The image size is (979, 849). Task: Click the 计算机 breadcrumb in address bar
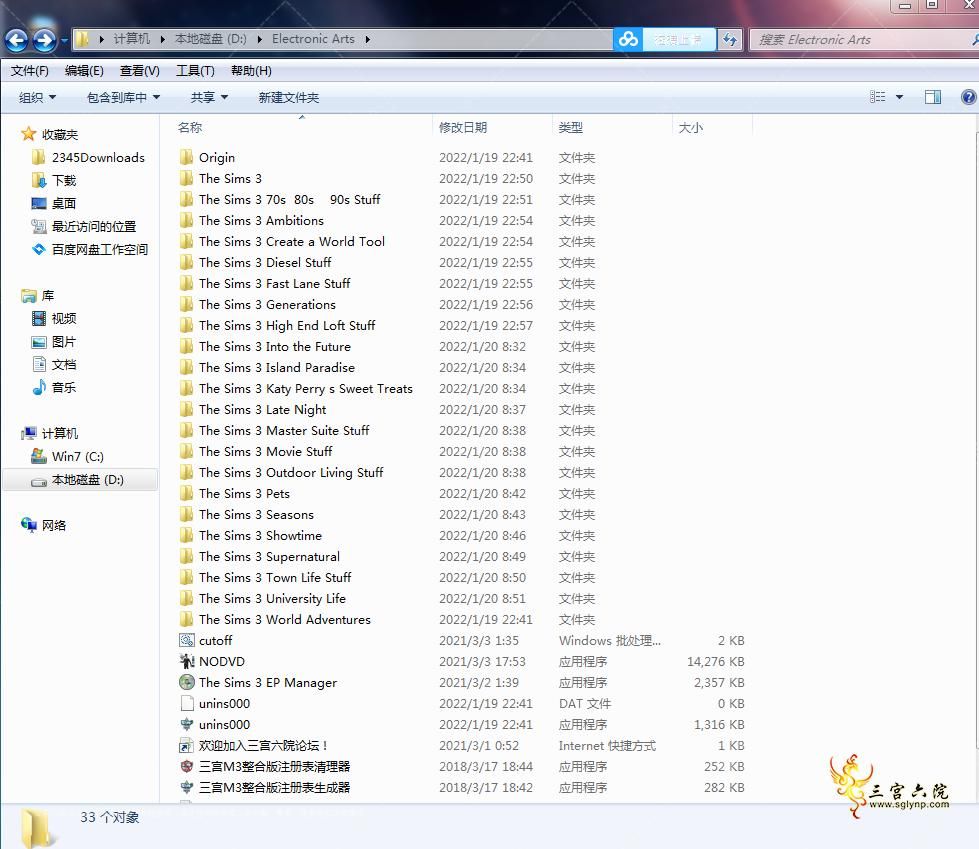click(x=131, y=39)
